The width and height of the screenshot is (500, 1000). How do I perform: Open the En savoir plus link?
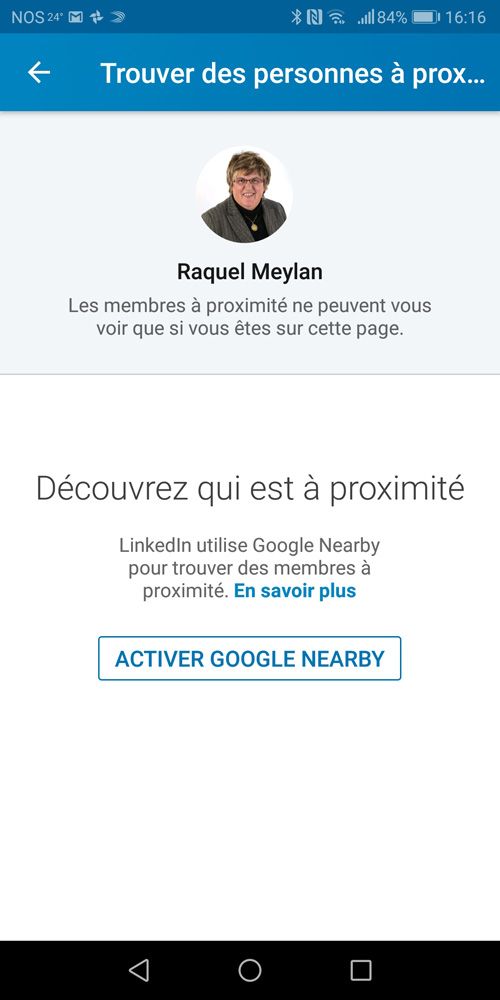point(295,591)
